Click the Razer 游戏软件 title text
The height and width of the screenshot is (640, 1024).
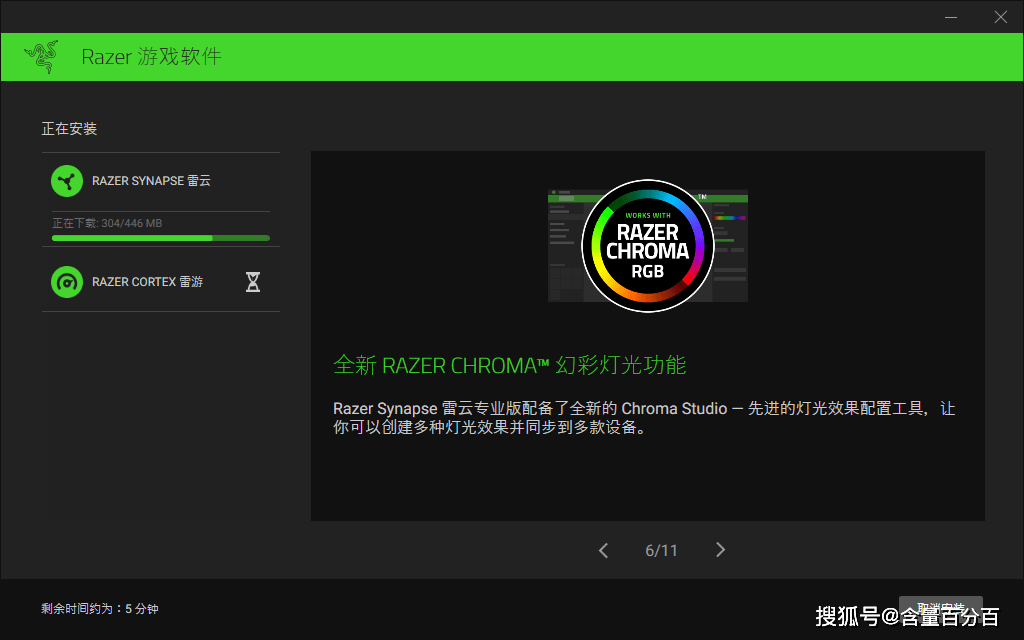click(152, 57)
